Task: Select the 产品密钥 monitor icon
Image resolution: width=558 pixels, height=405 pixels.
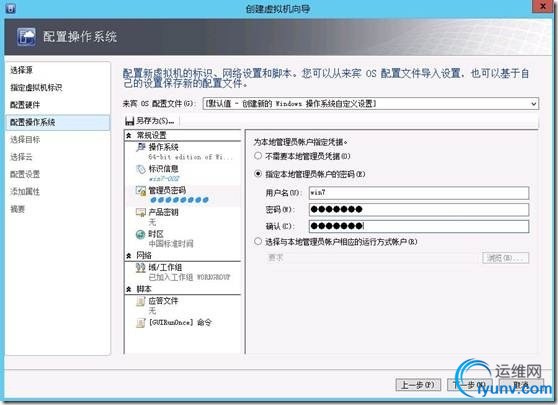Action: point(141,212)
